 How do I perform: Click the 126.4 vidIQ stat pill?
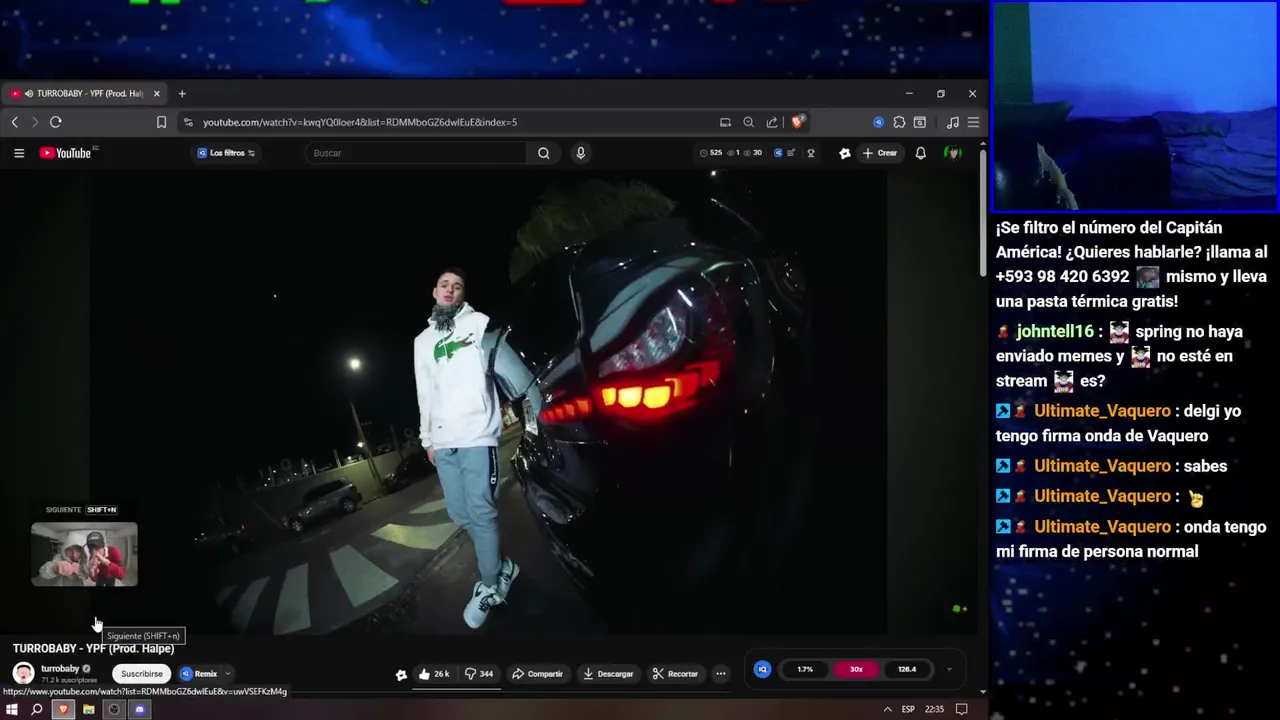907,669
